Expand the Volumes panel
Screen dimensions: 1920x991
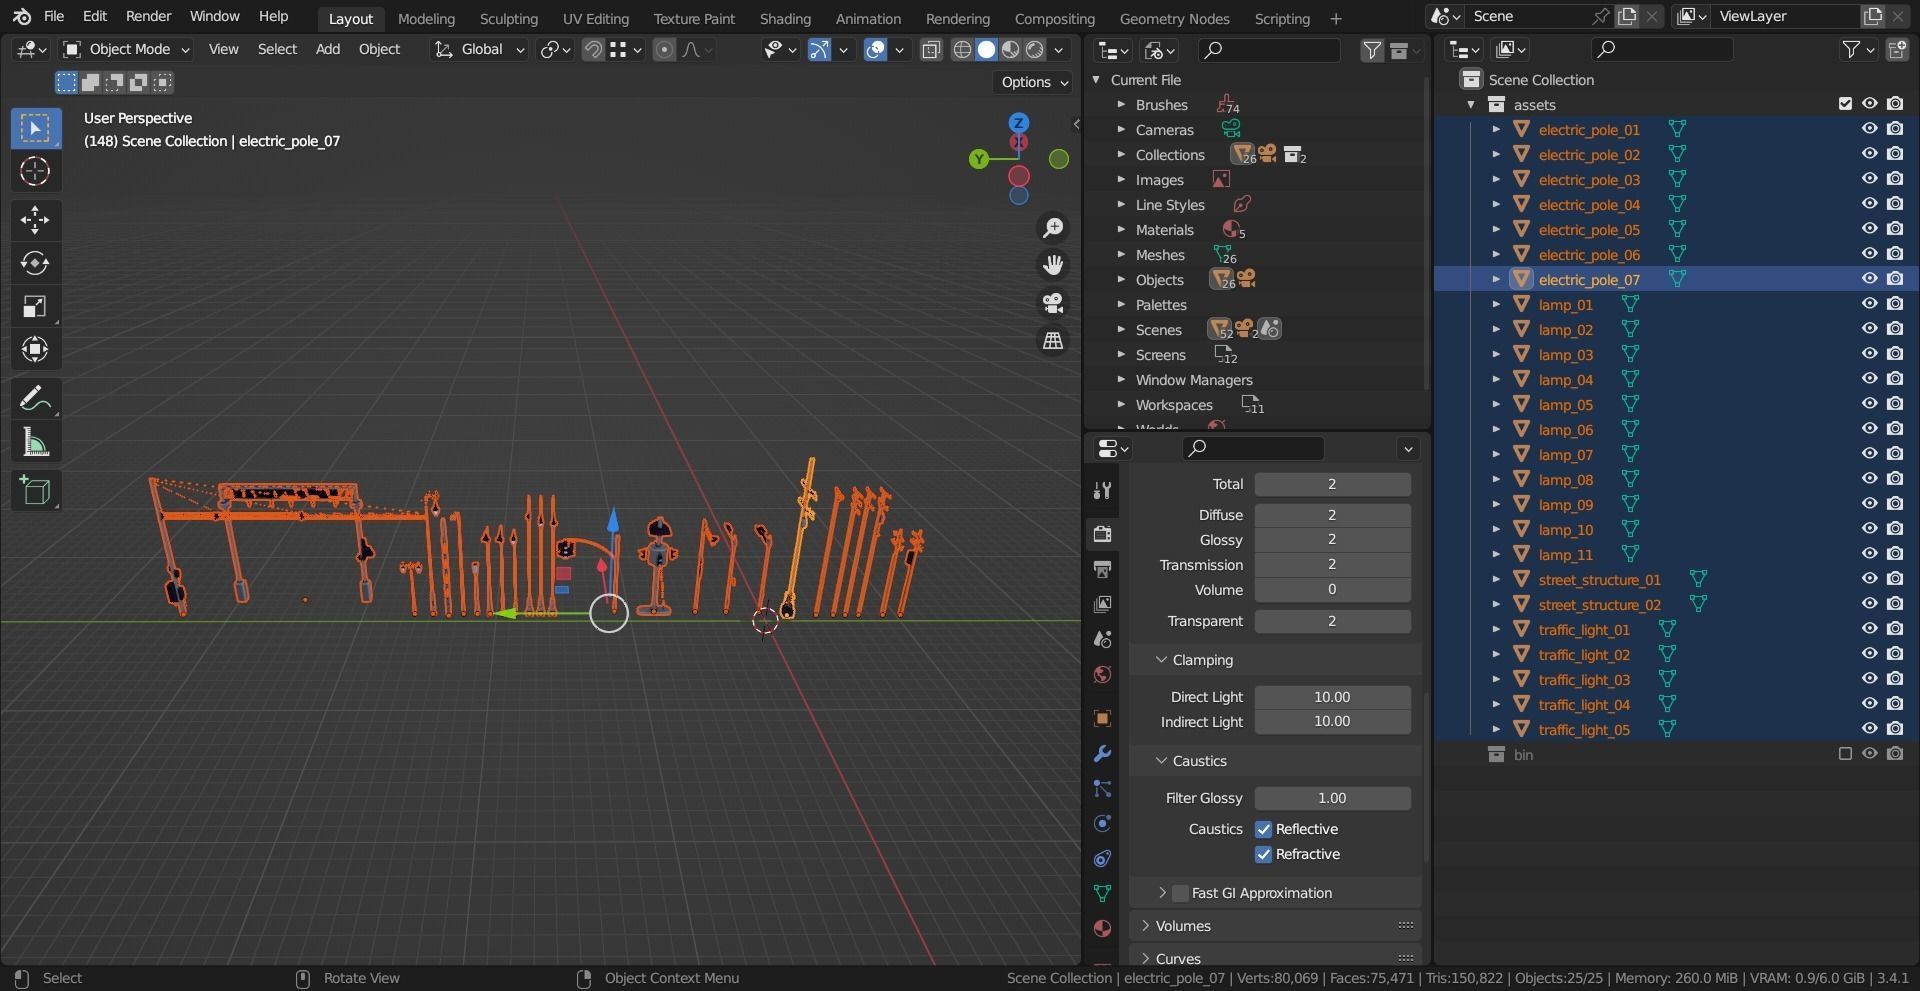point(1145,926)
